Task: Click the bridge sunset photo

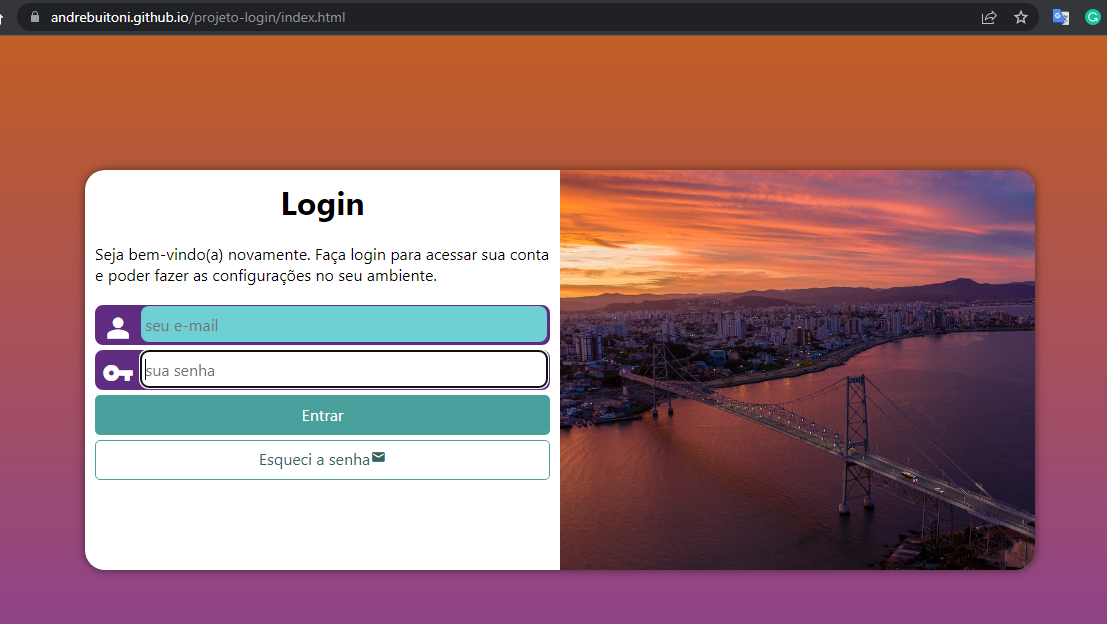Action: coord(798,370)
